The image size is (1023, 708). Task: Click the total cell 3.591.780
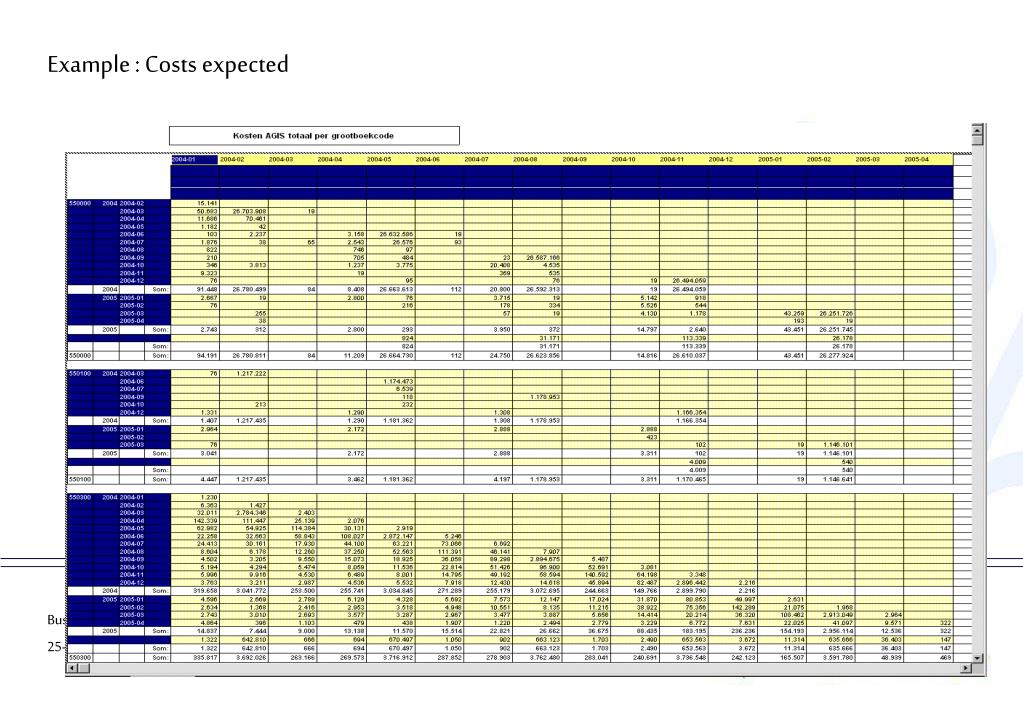click(x=831, y=658)
